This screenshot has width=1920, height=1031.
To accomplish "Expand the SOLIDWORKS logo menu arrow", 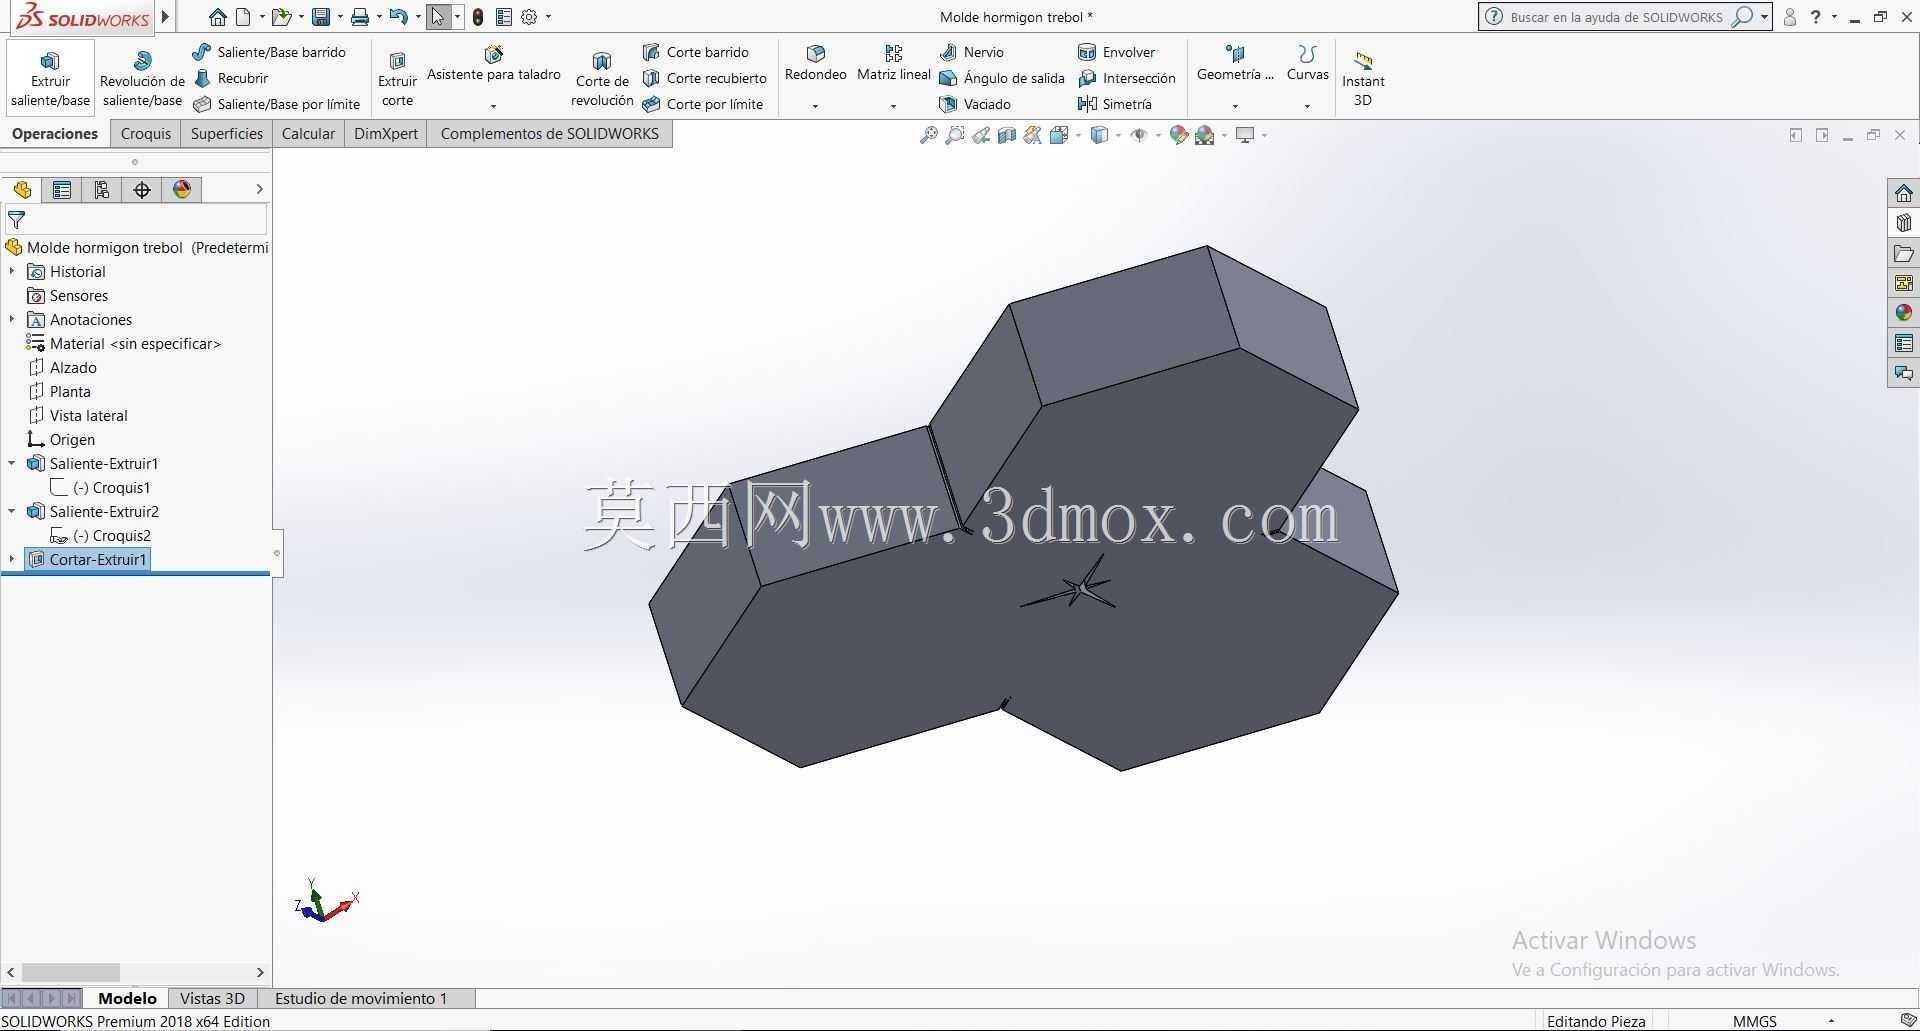I will (x=165, y=17).
